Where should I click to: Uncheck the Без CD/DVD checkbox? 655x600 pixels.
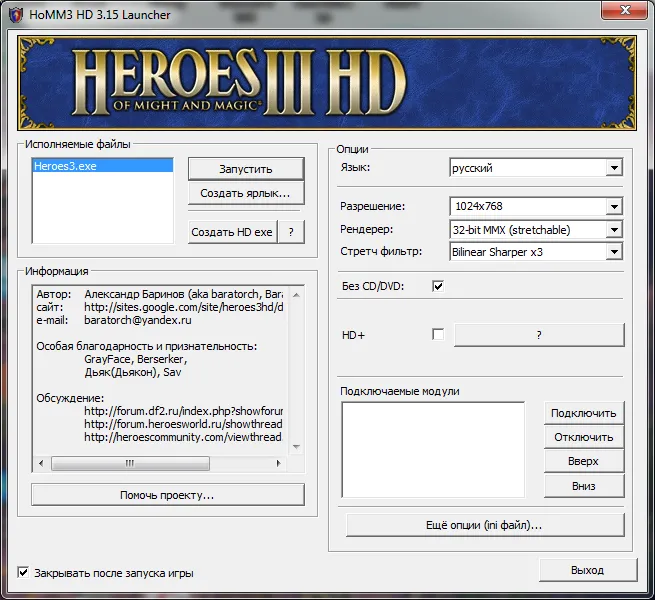[x=437, y=286]
